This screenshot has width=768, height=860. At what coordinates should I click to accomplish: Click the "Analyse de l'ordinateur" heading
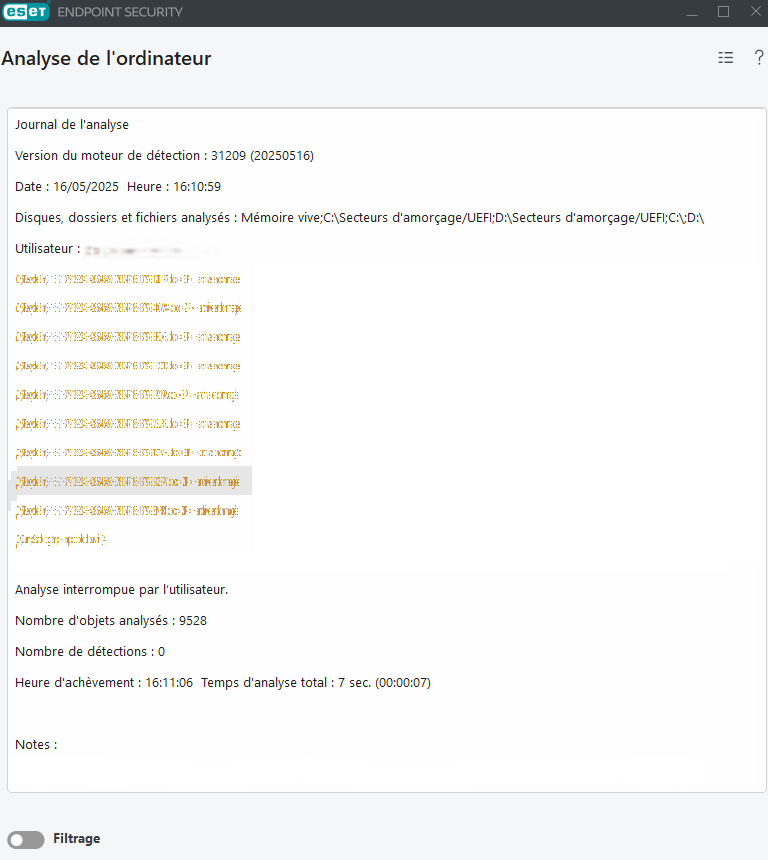tap(106, 58)
